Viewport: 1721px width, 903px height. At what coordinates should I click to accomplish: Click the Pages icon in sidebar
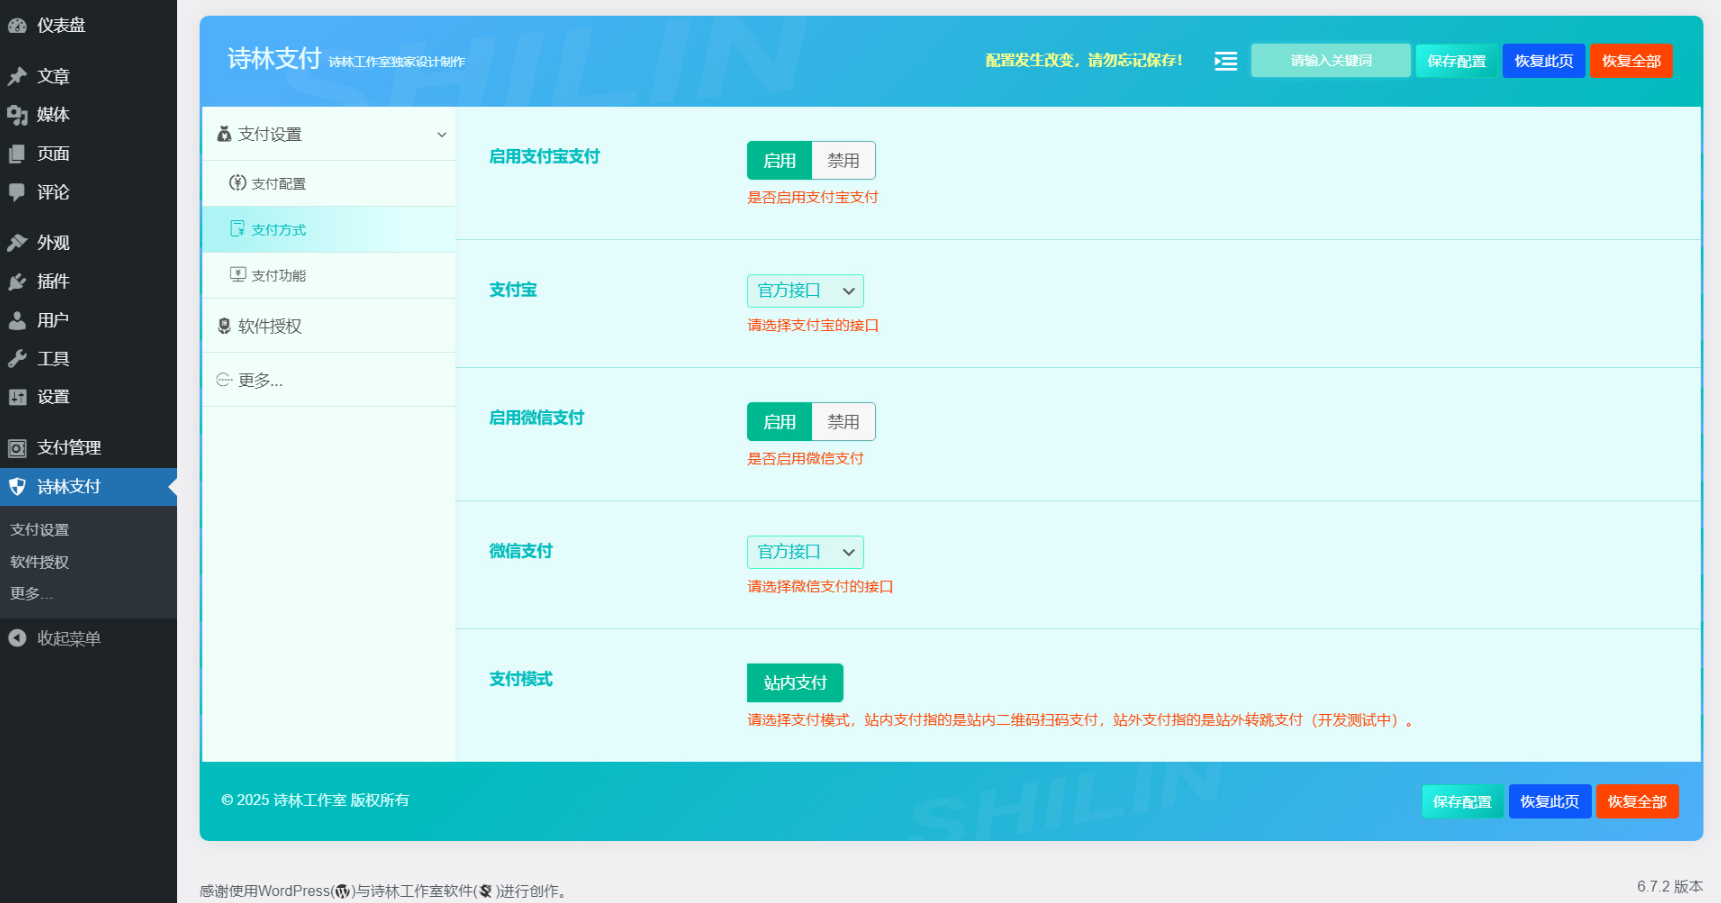pos(17,154)
